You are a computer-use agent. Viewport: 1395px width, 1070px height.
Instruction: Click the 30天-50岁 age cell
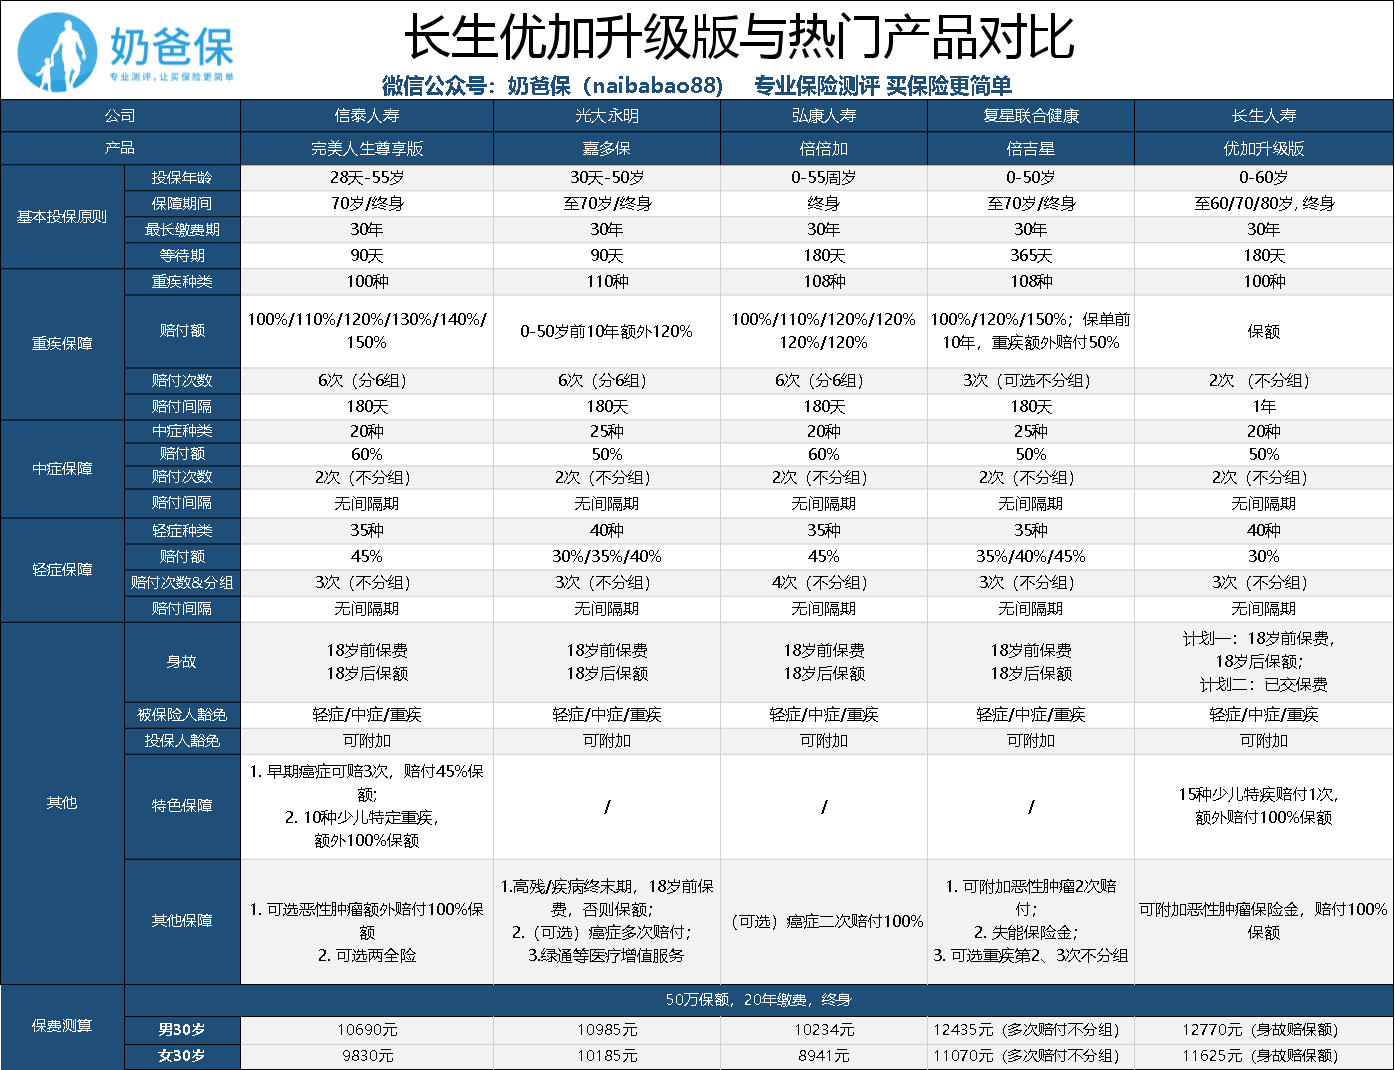(607, 177)
